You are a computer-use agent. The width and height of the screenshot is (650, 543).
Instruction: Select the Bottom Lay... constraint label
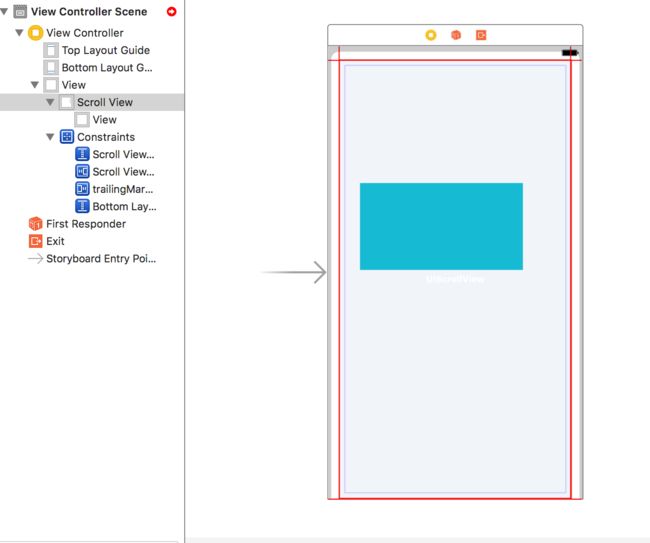(x=125, y=206)
